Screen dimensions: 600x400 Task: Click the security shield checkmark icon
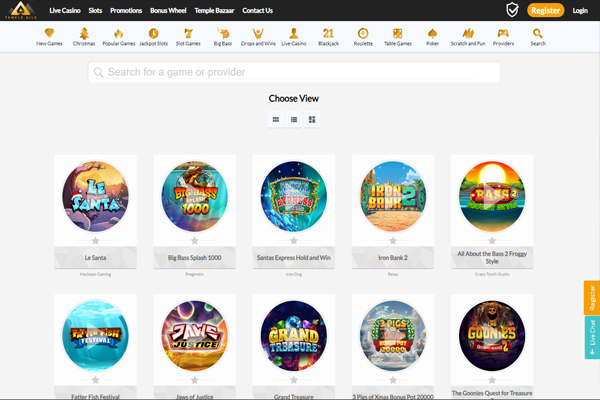click(x=512, y=10)
